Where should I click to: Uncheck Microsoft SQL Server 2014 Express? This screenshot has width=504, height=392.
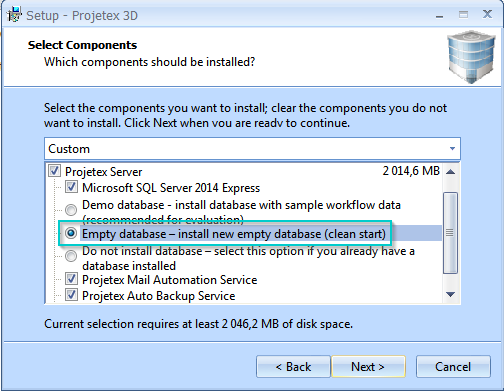tap(71, 187)
